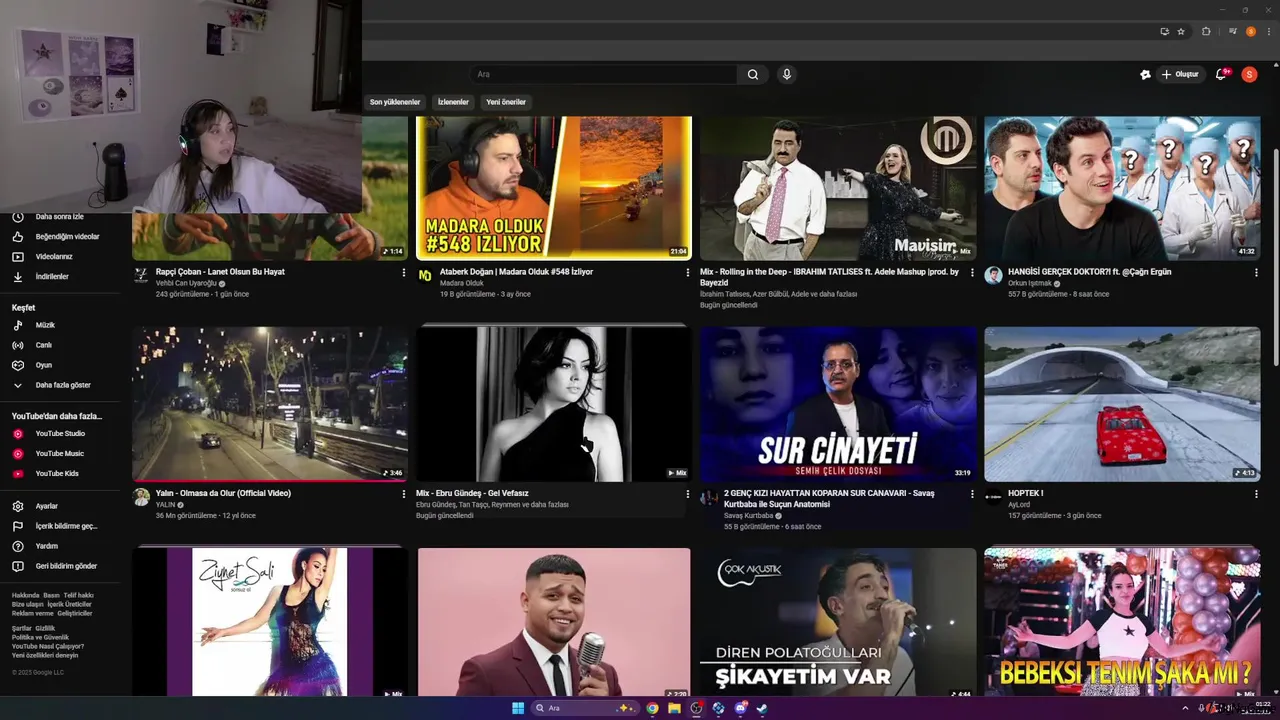Click the page vertical scrollbar
This screenshot has width=1280, height=720.
1275,257
